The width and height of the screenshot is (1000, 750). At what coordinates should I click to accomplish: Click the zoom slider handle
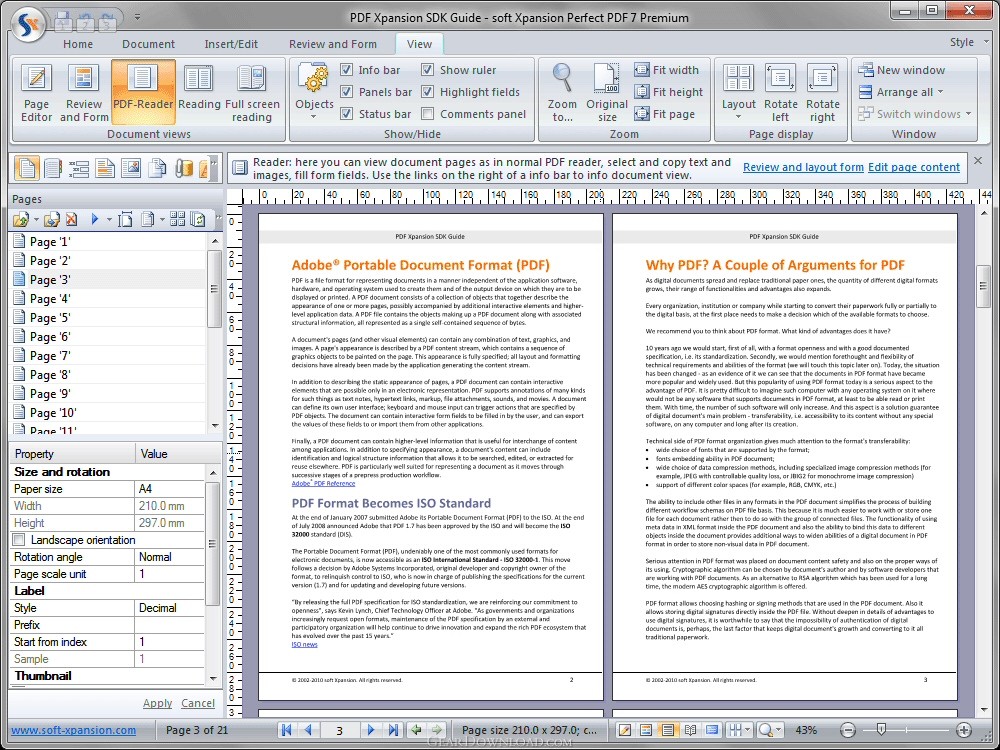pyautogui.click(x=881, y=729)
